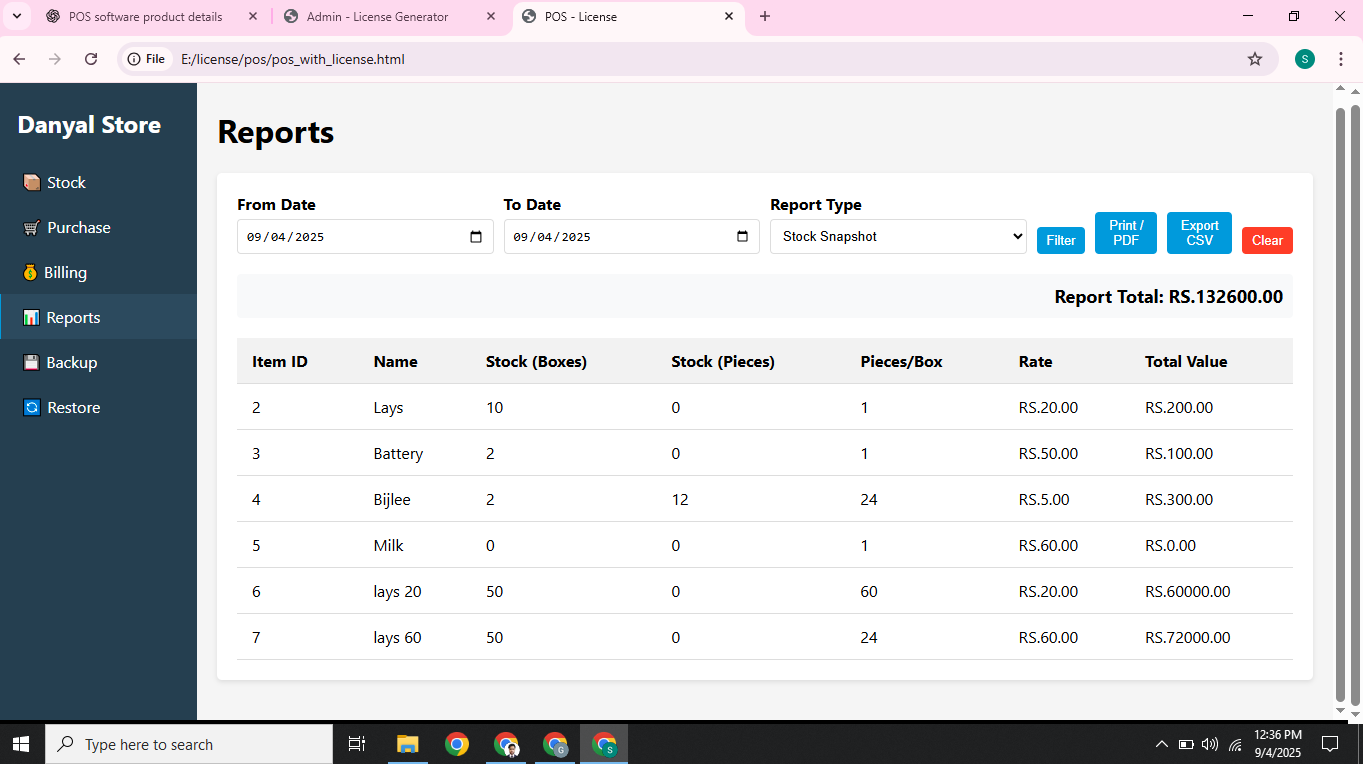Reload the page with the refresh icon
This screenshot has width=1363, height=764.
pos(91,59)
